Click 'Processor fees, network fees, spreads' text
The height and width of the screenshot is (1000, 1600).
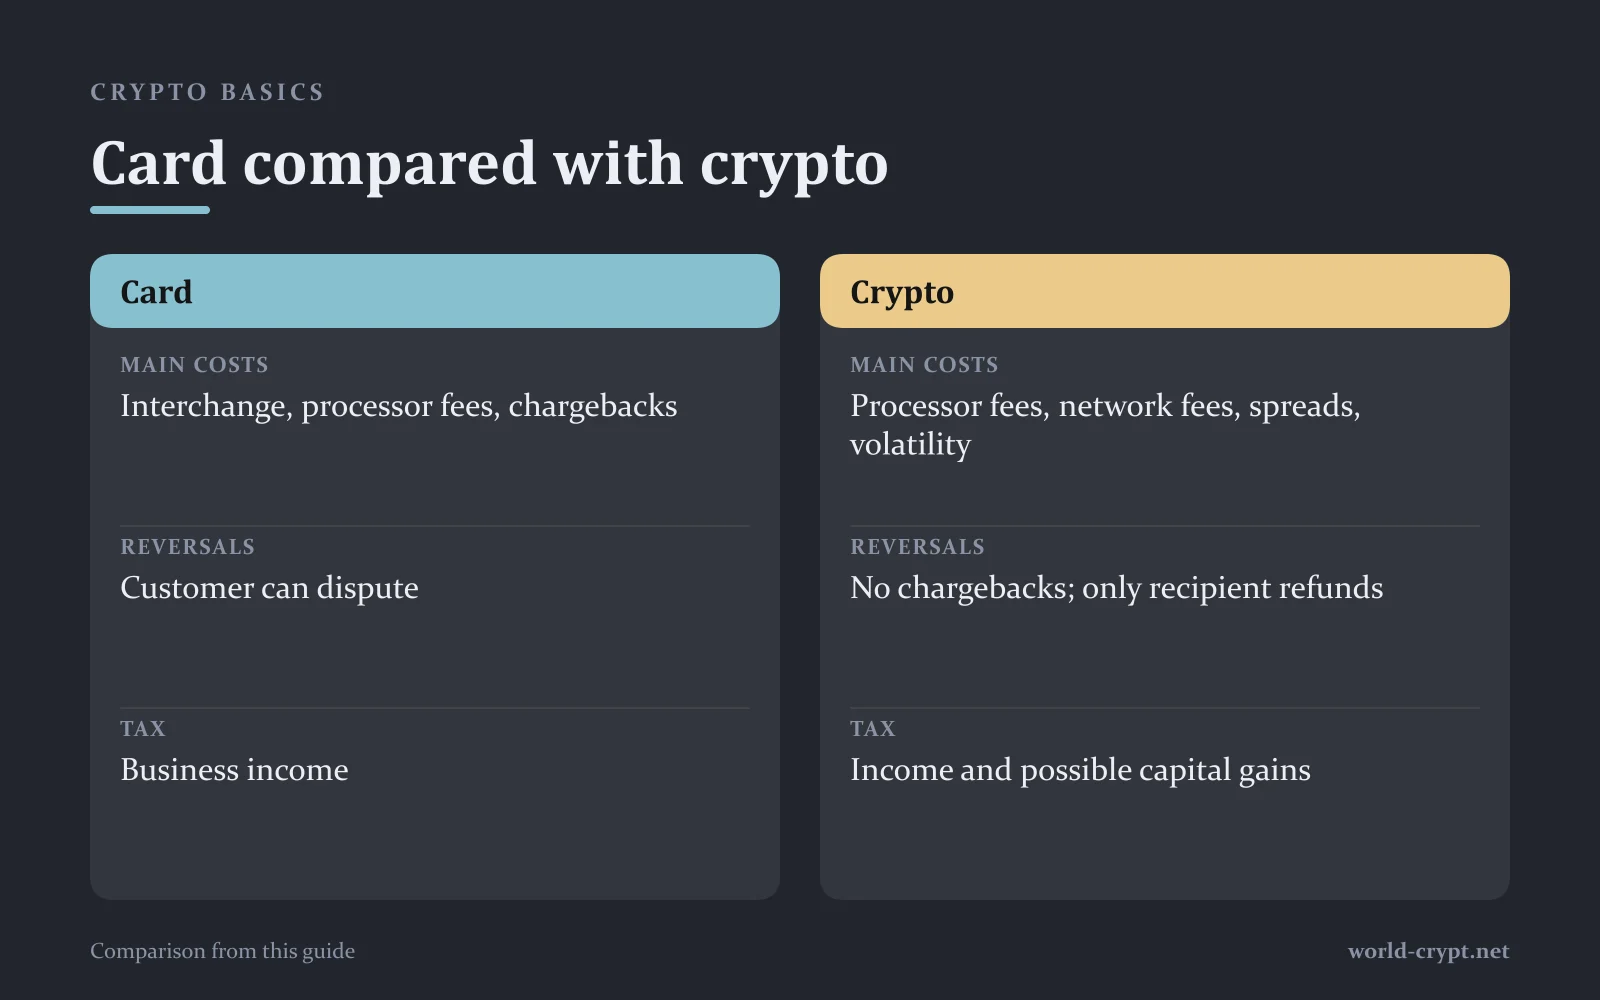[x=1105, y=406]
